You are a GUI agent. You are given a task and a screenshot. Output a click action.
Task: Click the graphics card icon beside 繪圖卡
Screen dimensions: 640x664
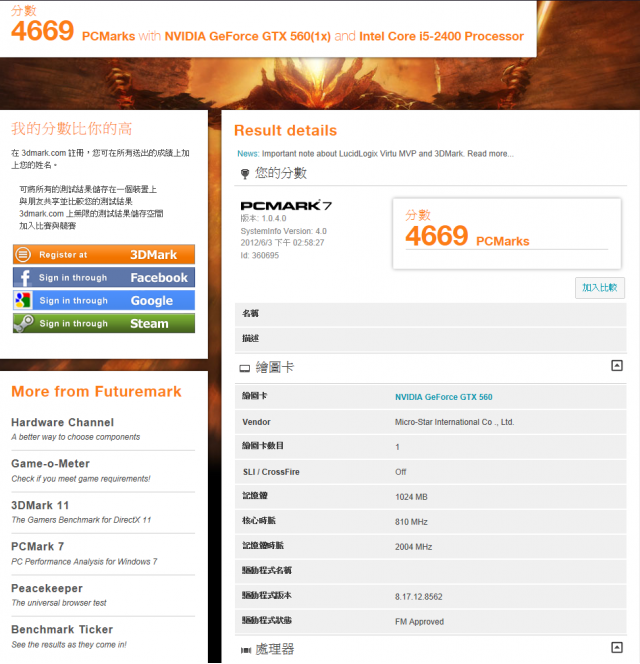click(x=245, y=368)
